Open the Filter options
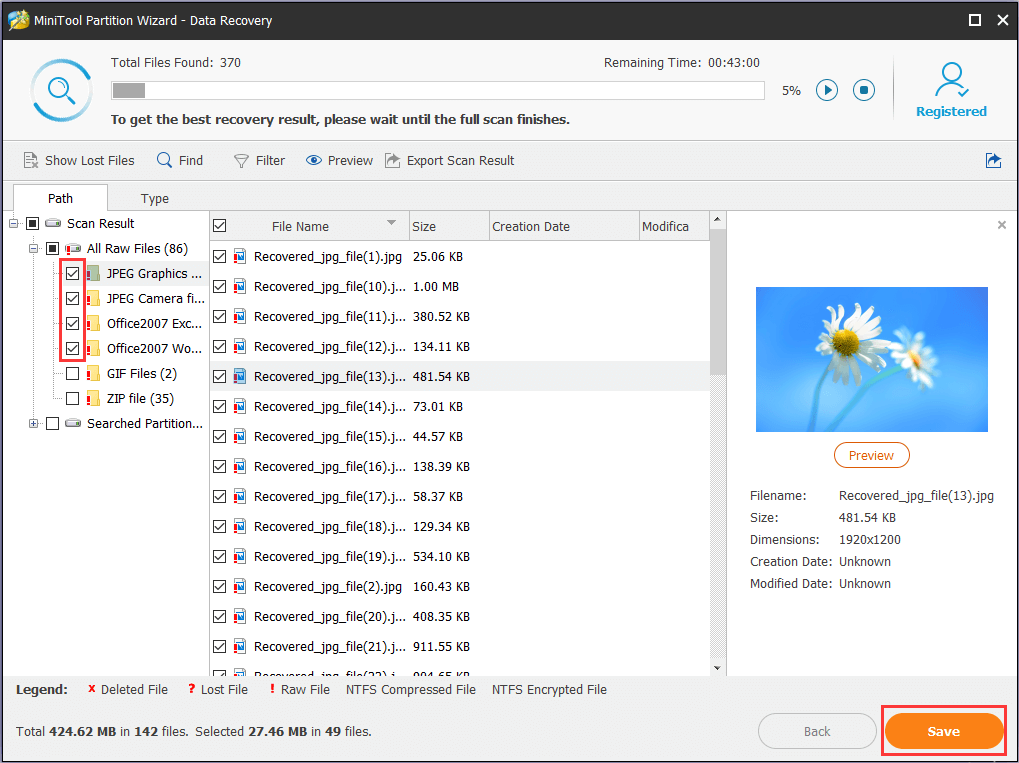Image resolution: width=1019 pixels, height=763 pixels. pos(259,160)
